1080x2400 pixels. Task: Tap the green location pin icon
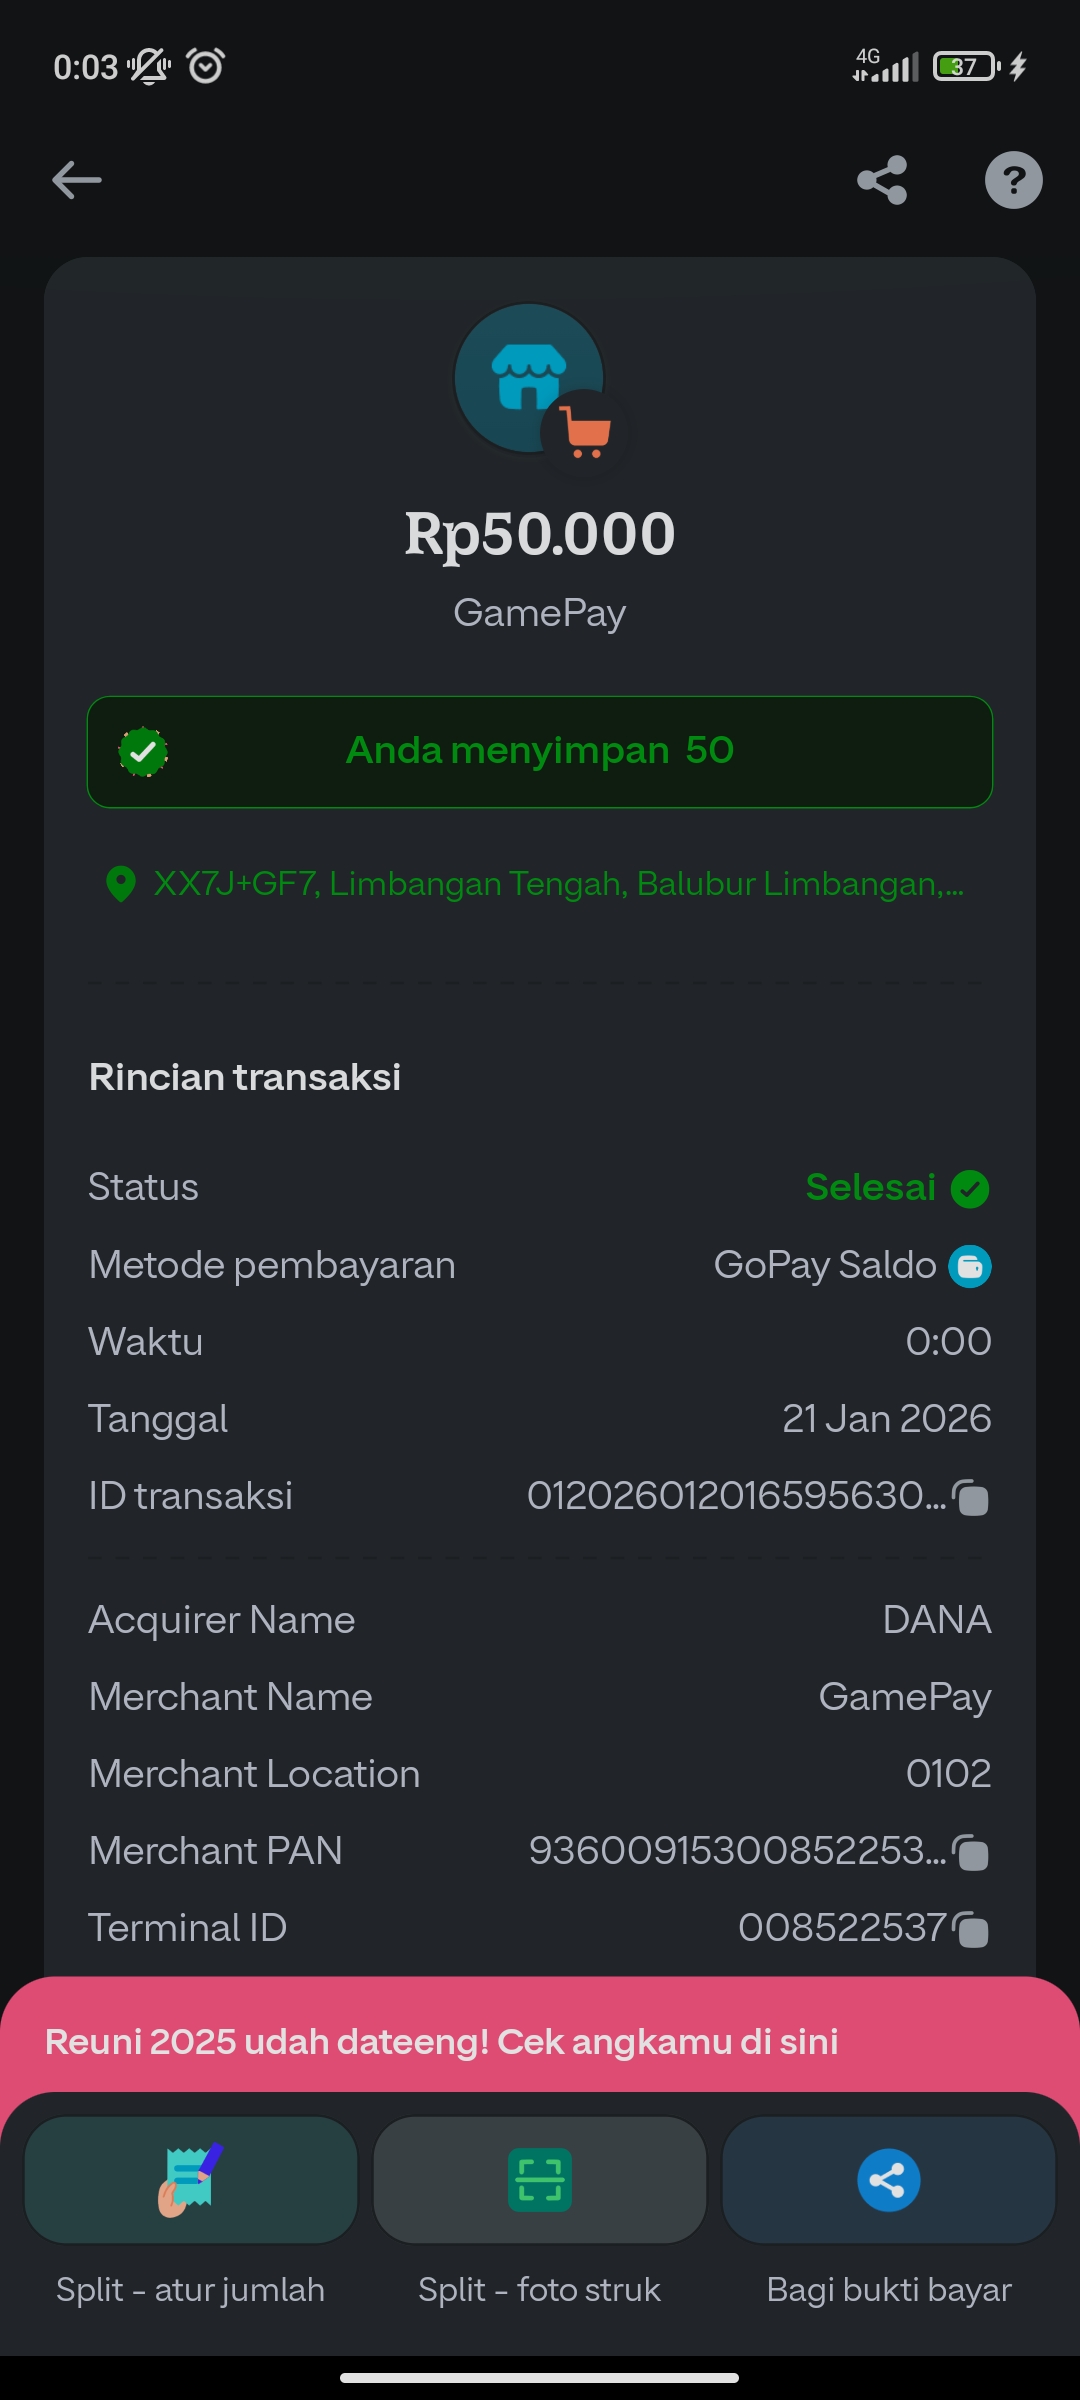121,884
